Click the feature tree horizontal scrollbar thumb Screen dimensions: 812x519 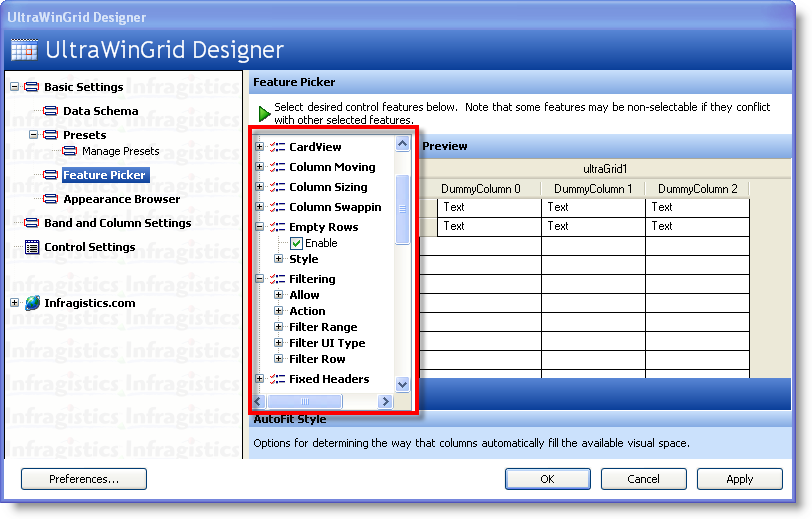coord(306,401)
